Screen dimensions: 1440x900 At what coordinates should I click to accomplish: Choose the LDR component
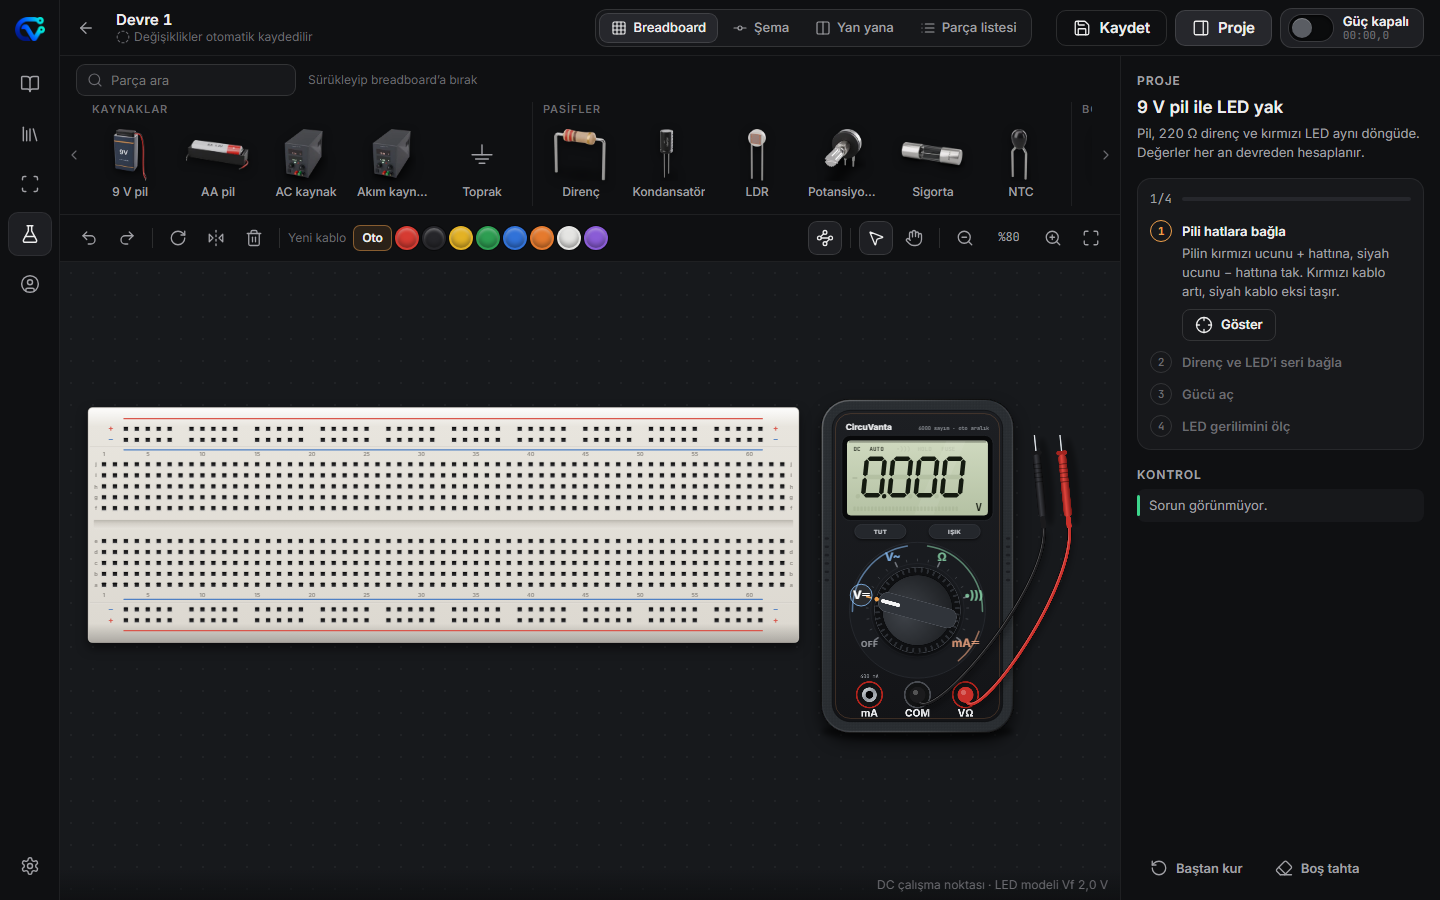coord(757,162)
